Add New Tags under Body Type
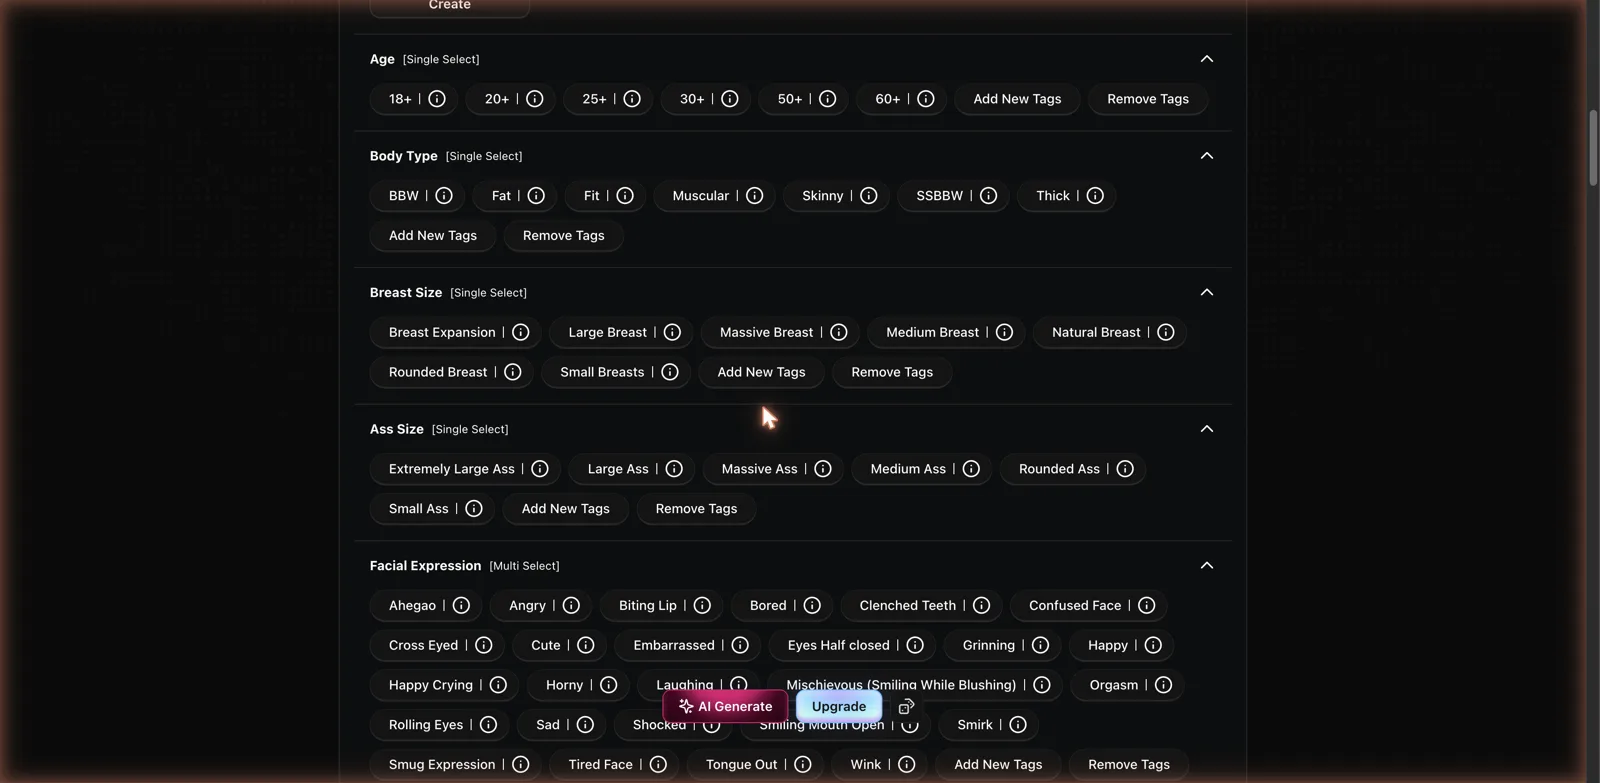The image size is (1600, 783). coord(433,236)
